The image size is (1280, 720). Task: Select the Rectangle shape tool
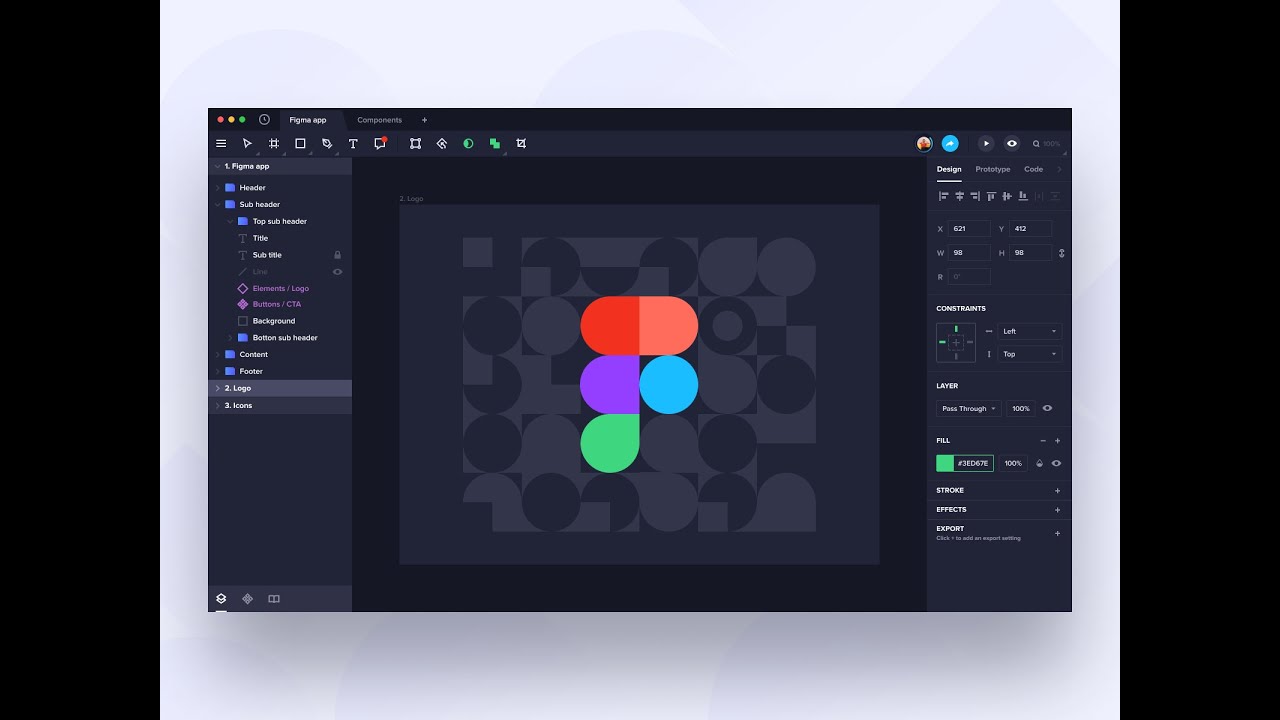coord(300,144)
